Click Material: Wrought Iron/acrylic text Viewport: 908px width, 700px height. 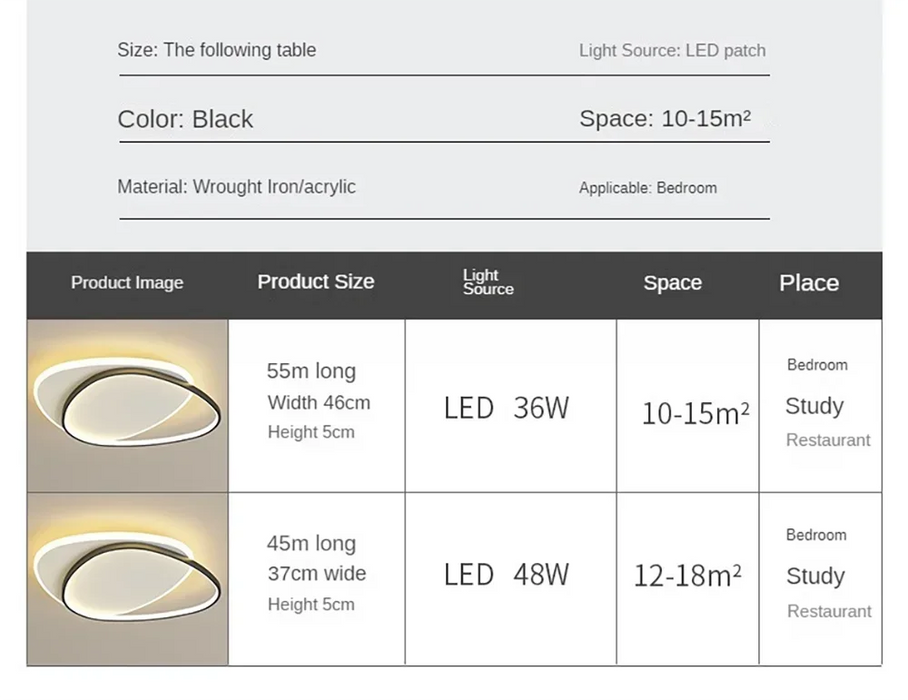[x=236, y=187]
